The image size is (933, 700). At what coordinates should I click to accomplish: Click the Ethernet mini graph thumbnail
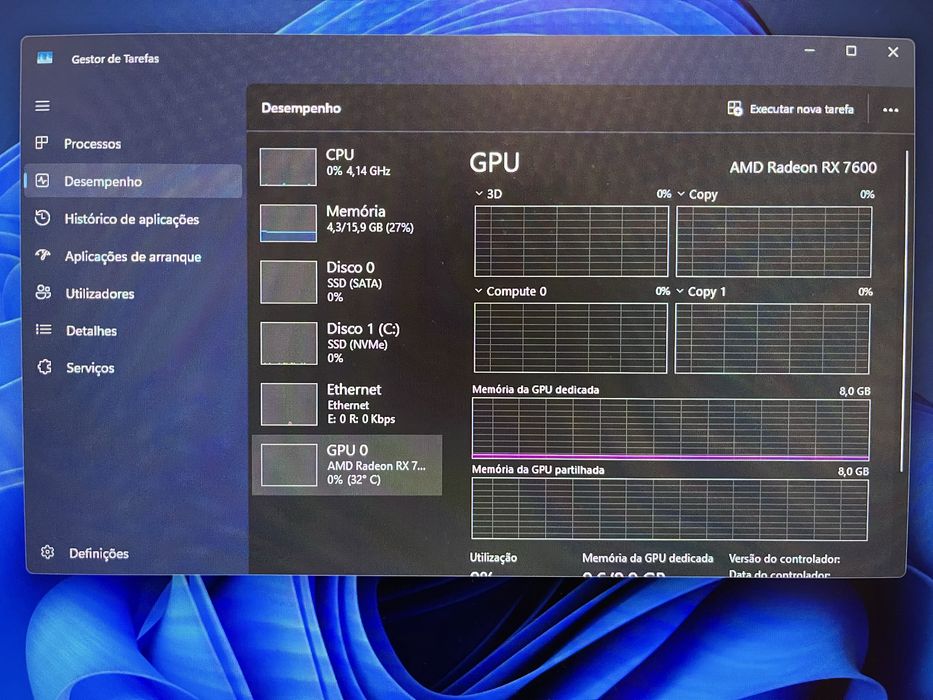289,404
